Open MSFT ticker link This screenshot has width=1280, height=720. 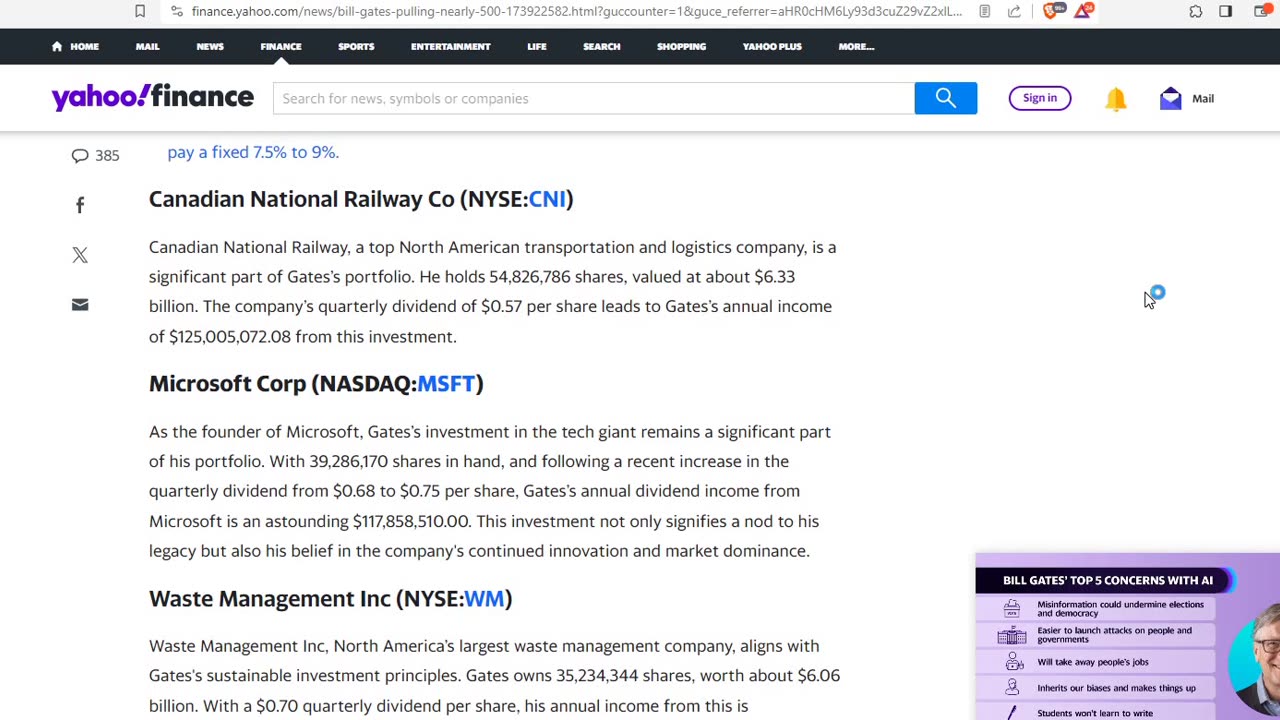point(446,384)
